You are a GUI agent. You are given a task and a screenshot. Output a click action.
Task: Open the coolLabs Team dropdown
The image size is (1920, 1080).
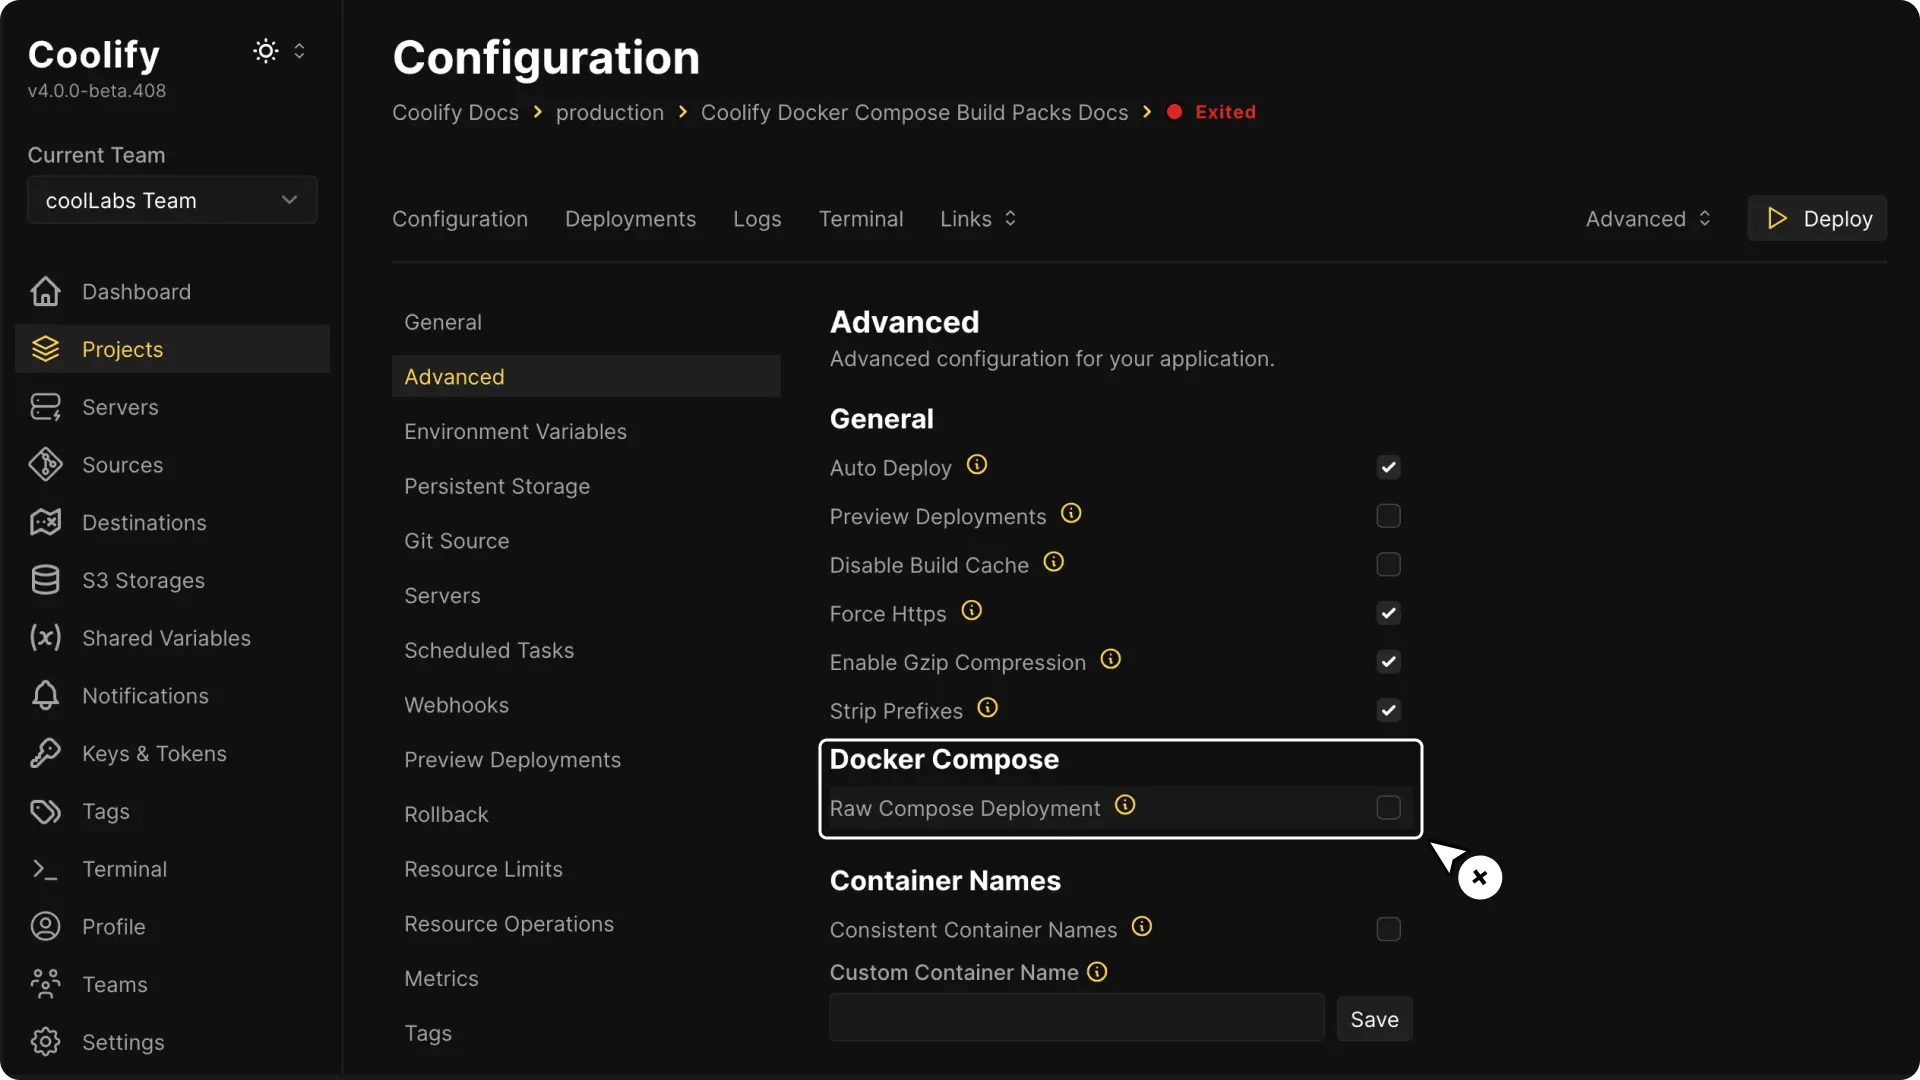pyautogui.click(x=172, y=200)
